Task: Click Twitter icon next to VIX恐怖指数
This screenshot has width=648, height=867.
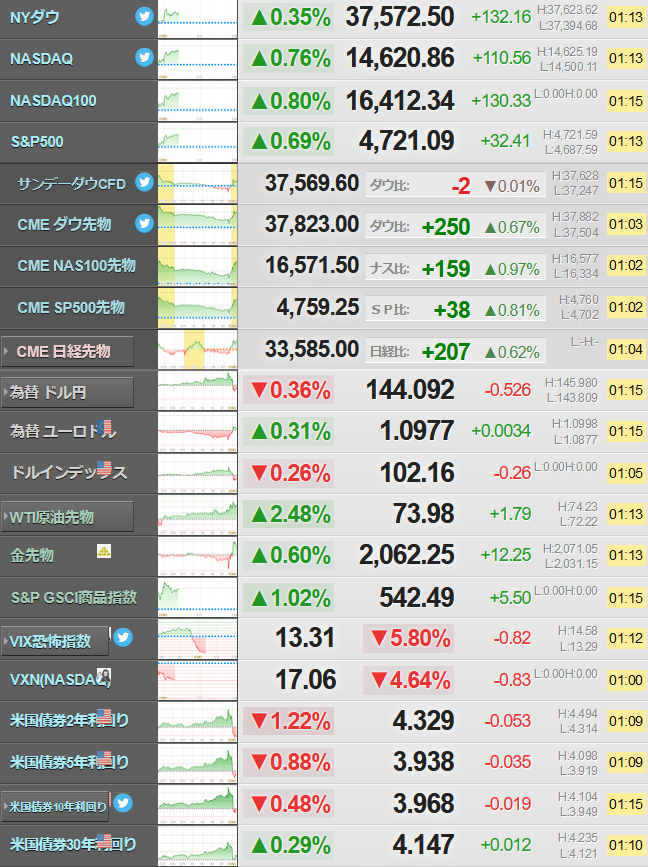Action: [123, 638]
